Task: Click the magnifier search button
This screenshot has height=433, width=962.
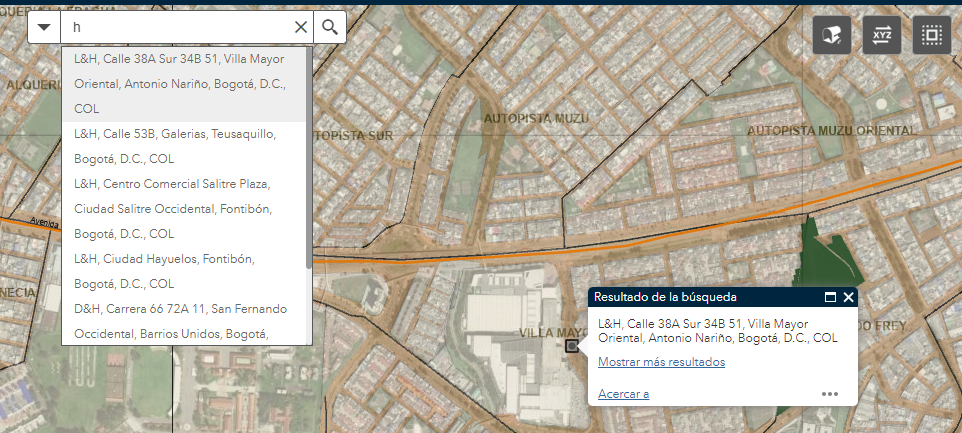Action: [329, 27]
